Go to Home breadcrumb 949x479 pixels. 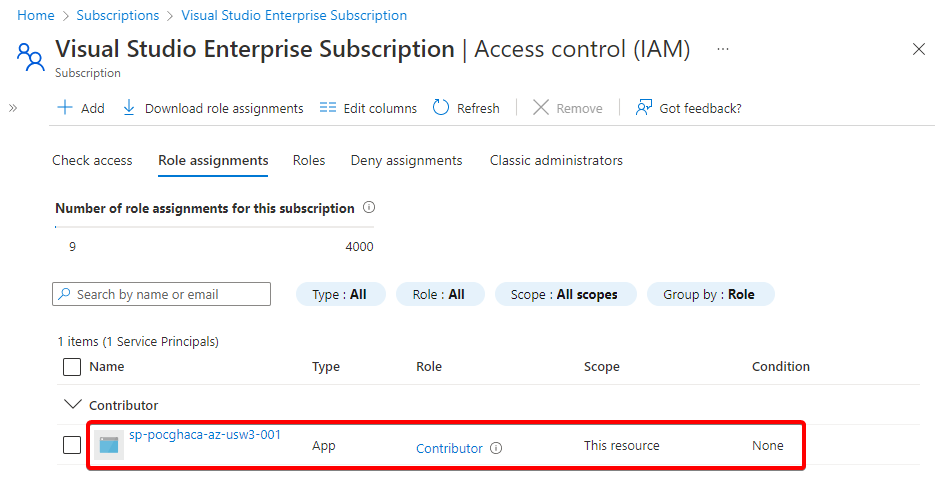click(x=36, y=15)
